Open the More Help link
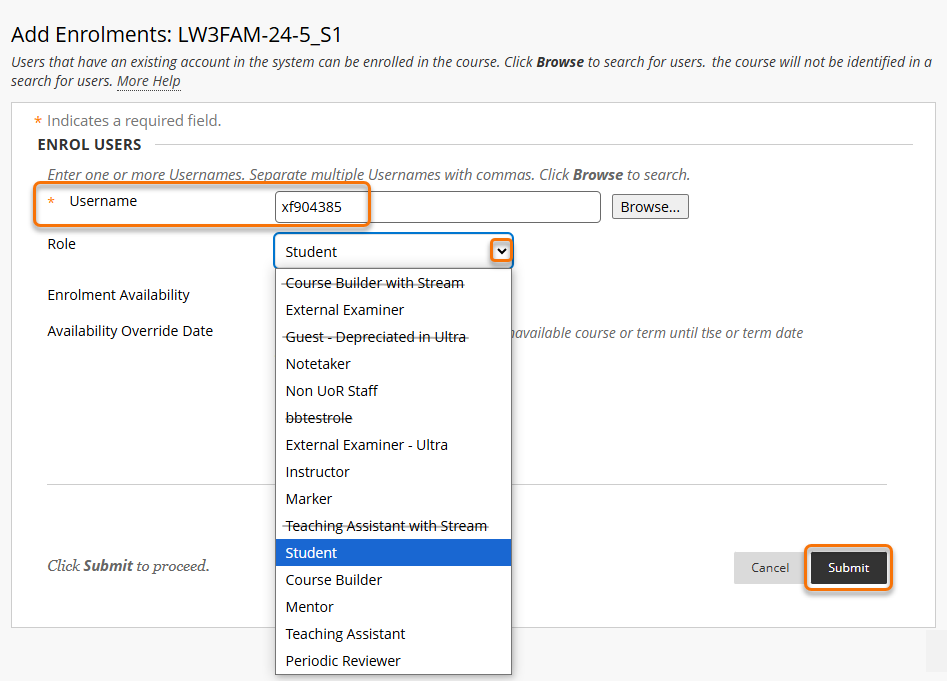This screenshot has width=947, height=681. click(148, 81)
